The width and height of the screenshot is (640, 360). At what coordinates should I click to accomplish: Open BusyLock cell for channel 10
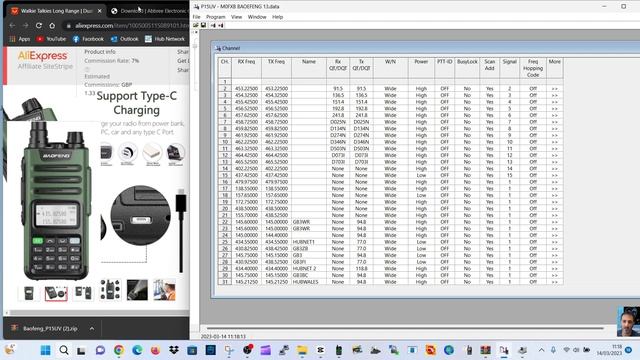point(467,142)
